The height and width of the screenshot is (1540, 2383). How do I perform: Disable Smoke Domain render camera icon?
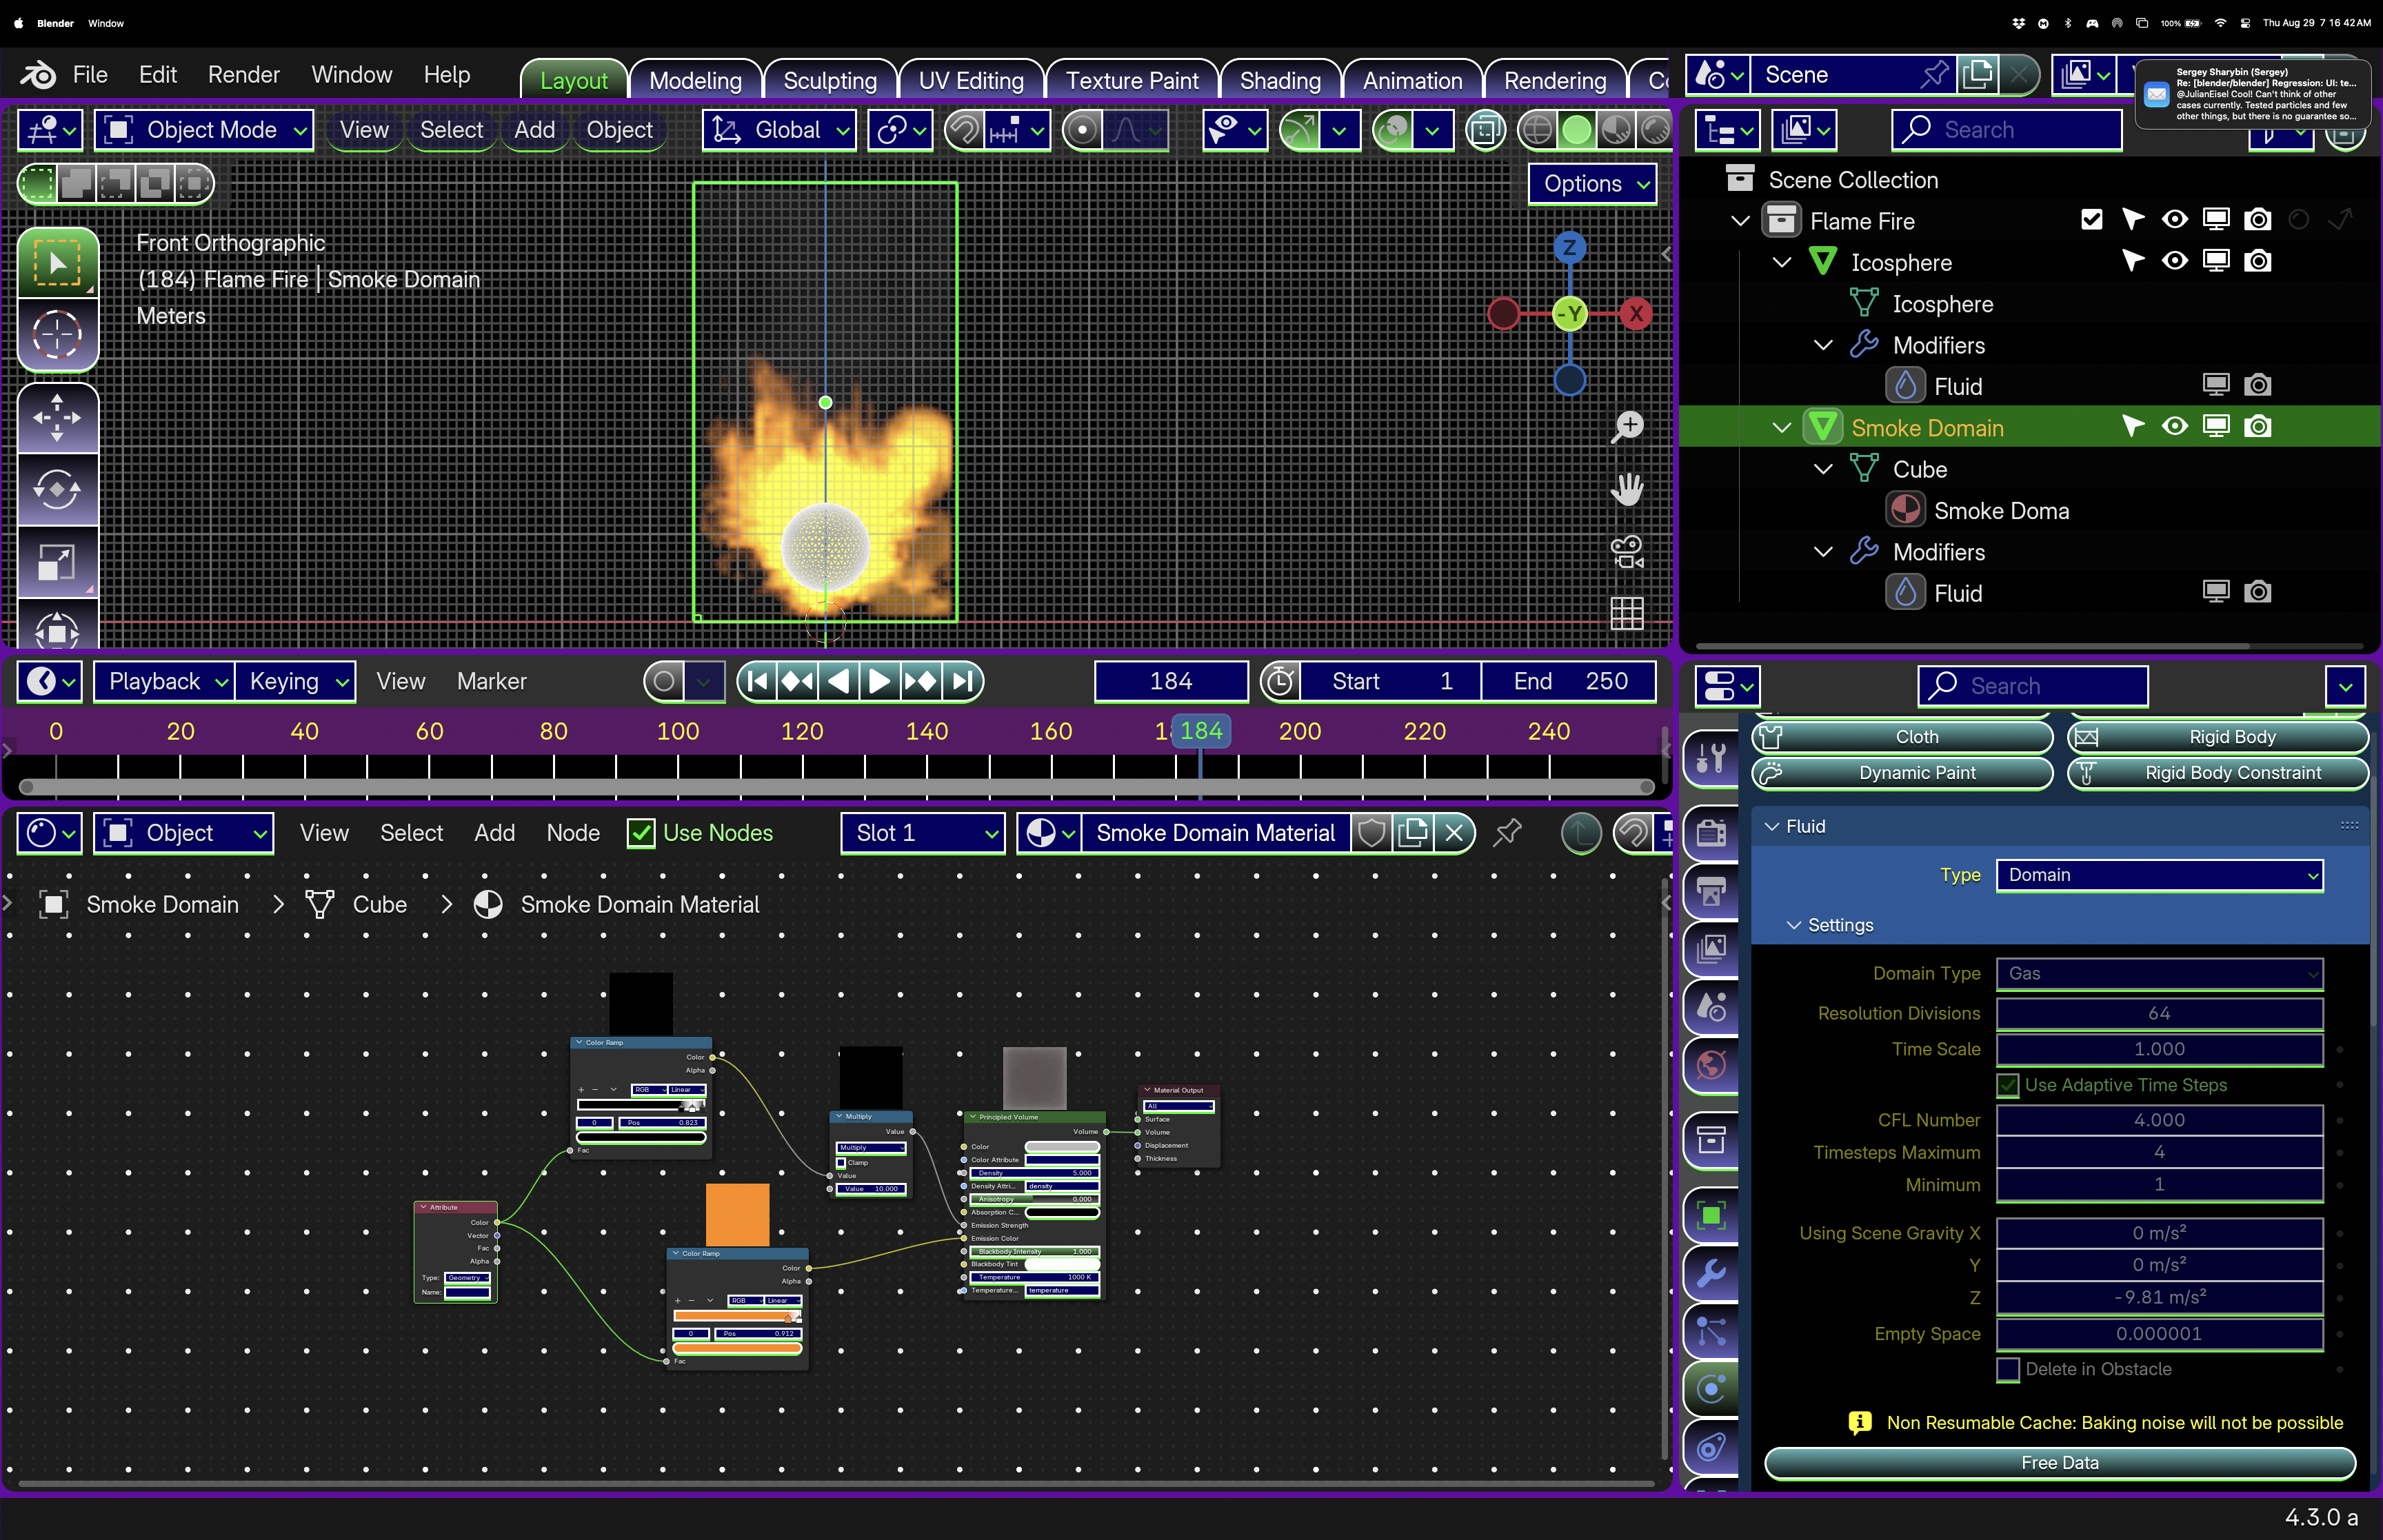coord(2257,427)
